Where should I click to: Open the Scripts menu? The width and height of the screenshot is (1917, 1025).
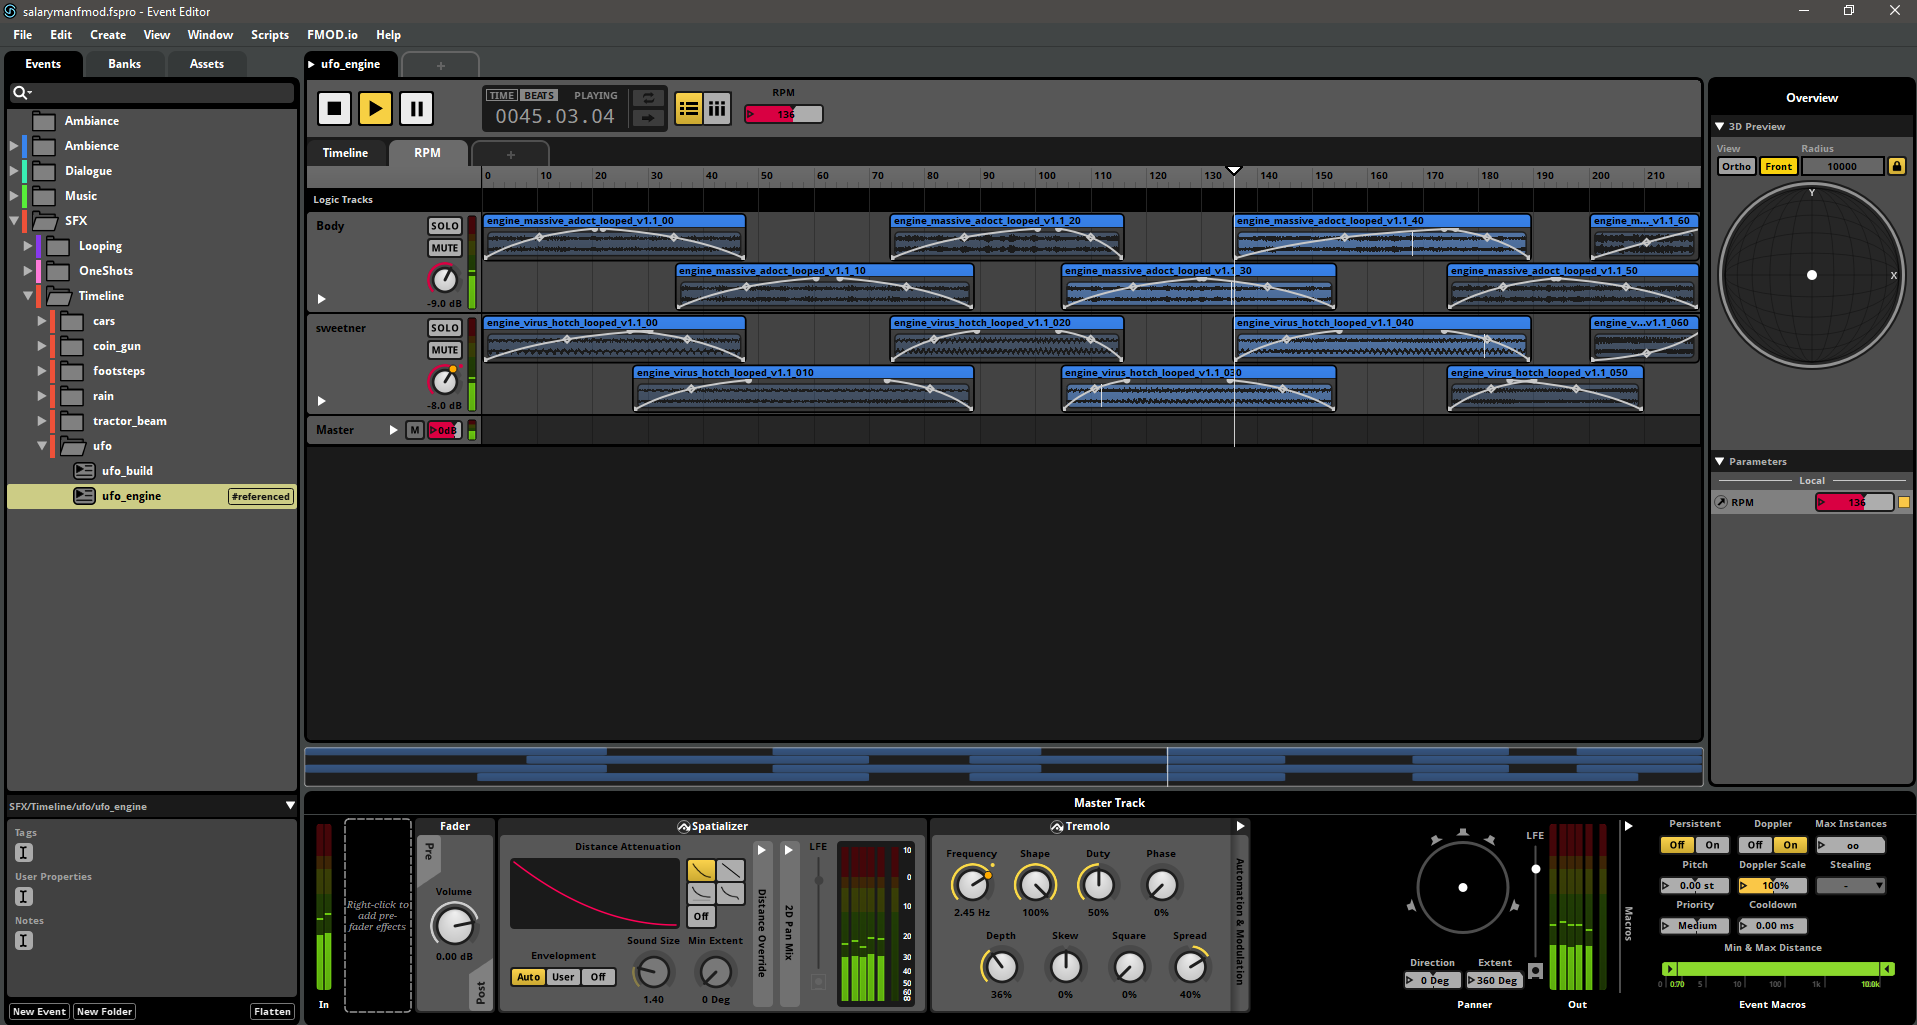click(x=270, y=35)
